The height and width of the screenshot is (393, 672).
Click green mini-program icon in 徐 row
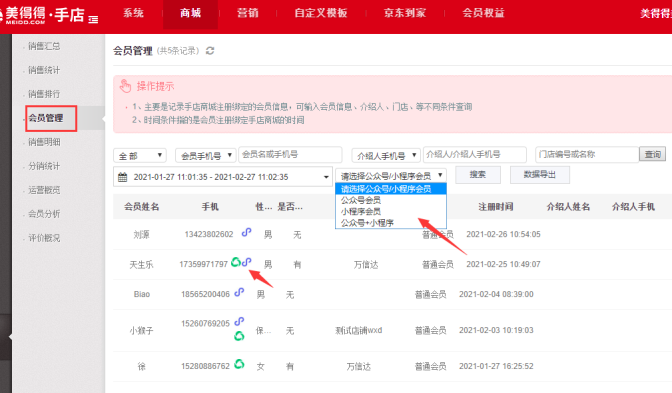tap(240, 364)
